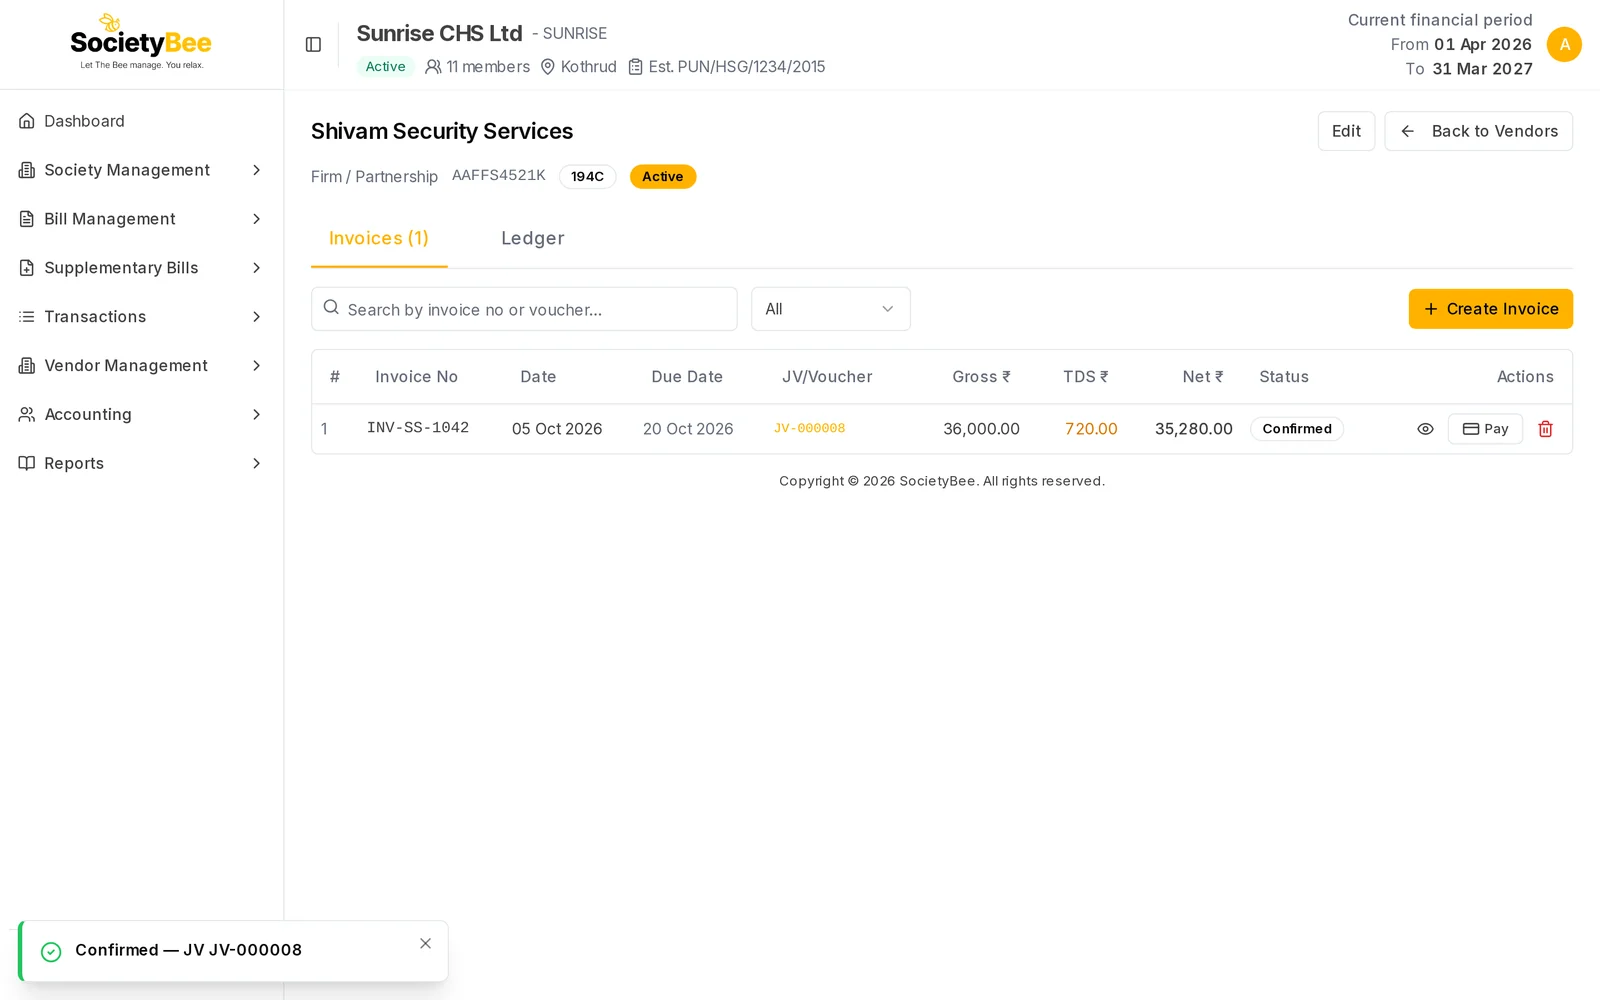
Task: Click the Society Management building icon
Action: coord(27,170)
